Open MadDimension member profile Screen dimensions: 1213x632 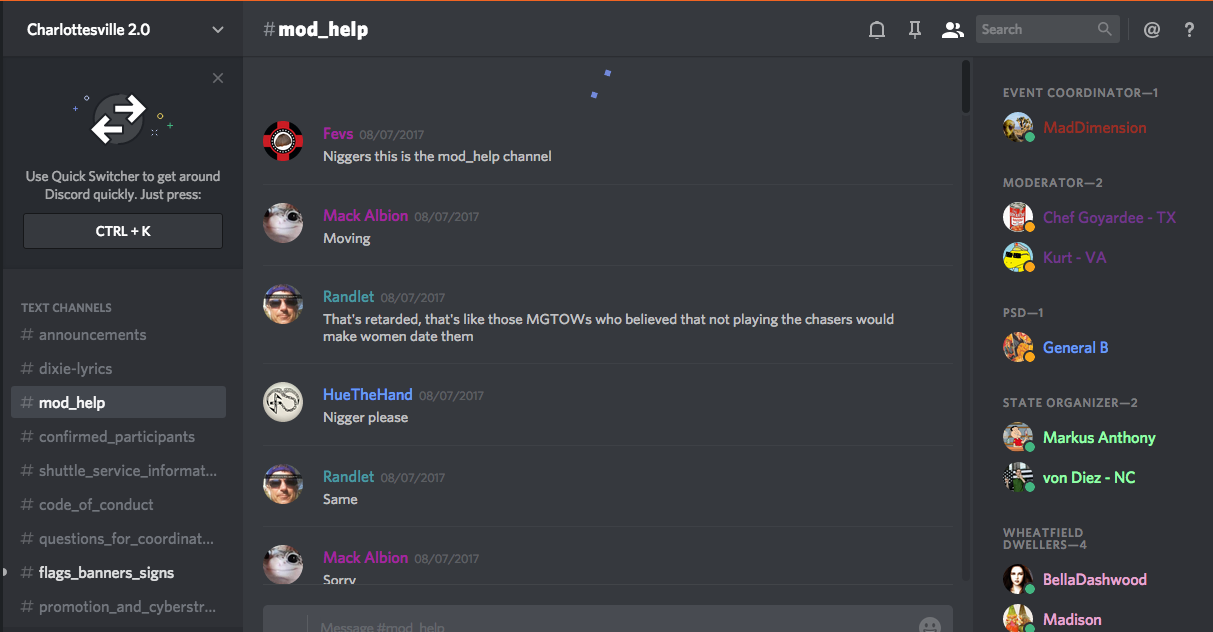pyautogui.click(x=1094, y=128)
